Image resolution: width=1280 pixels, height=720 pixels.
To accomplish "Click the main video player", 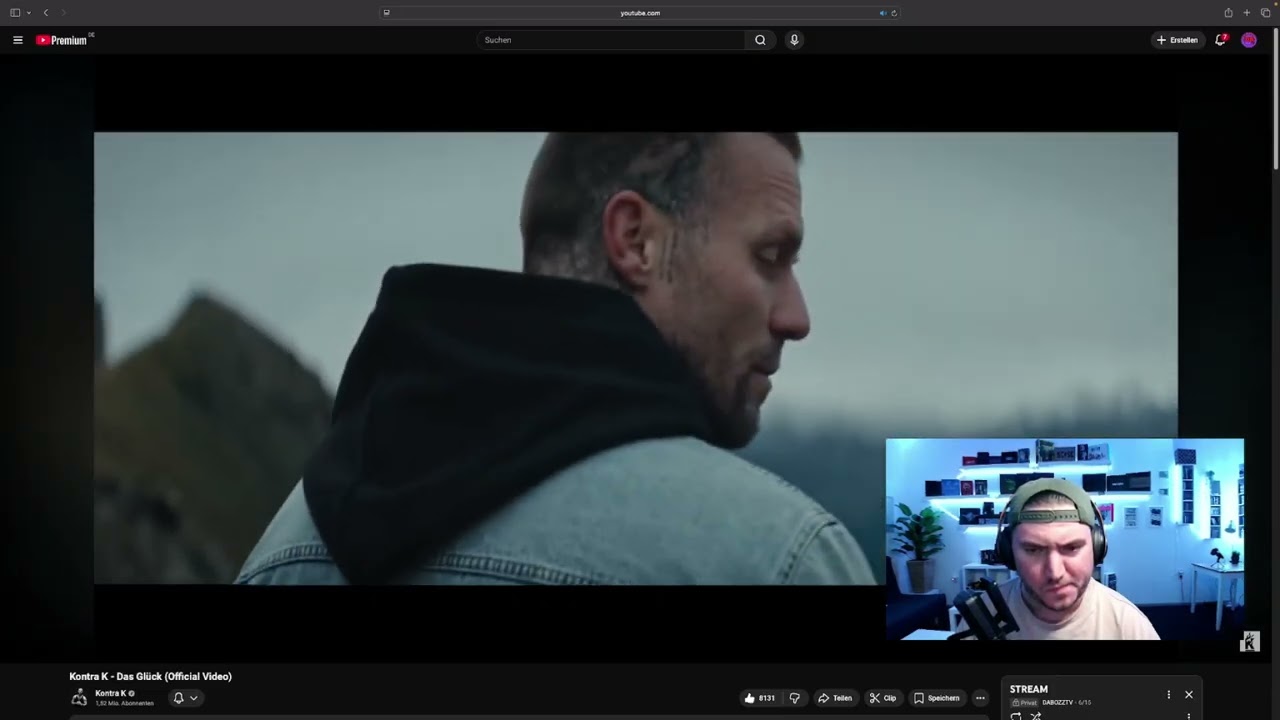I will (636, 358).
